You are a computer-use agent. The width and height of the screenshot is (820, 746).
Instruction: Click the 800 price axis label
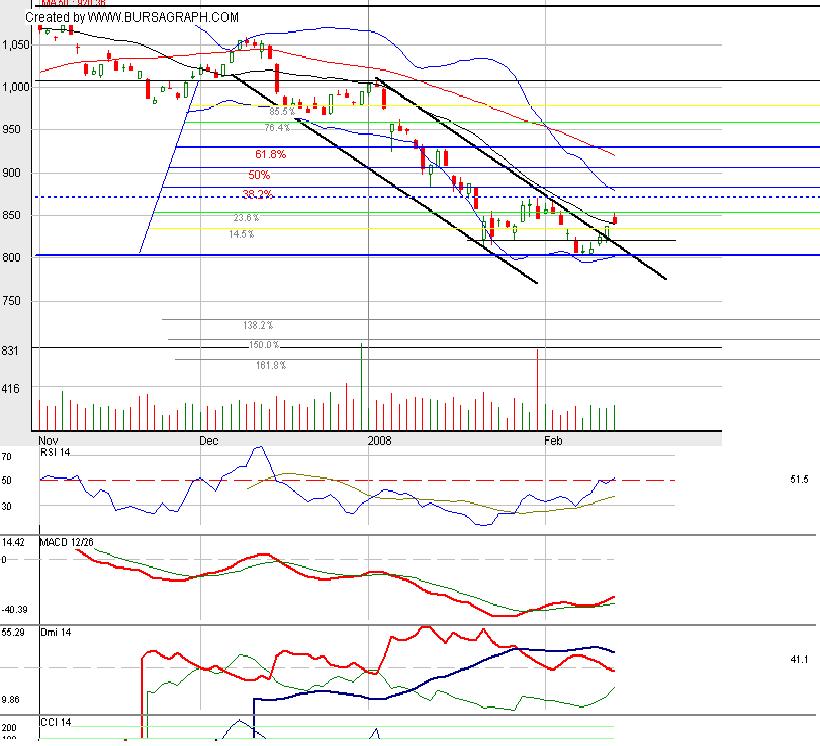click(x=10, y=257)
